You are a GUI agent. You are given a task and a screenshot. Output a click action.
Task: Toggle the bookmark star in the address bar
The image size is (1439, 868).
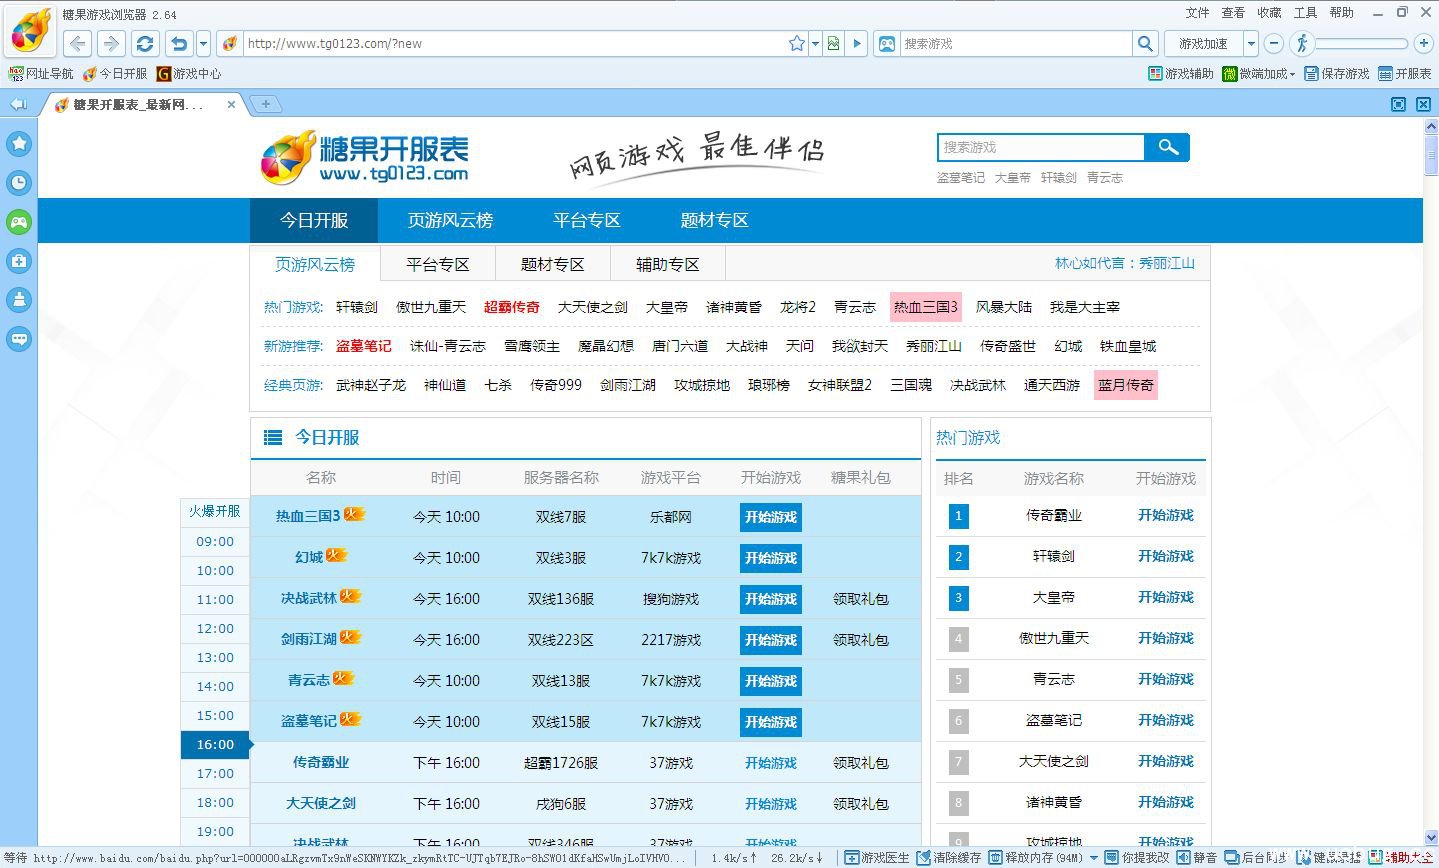[x=796, y=43]
